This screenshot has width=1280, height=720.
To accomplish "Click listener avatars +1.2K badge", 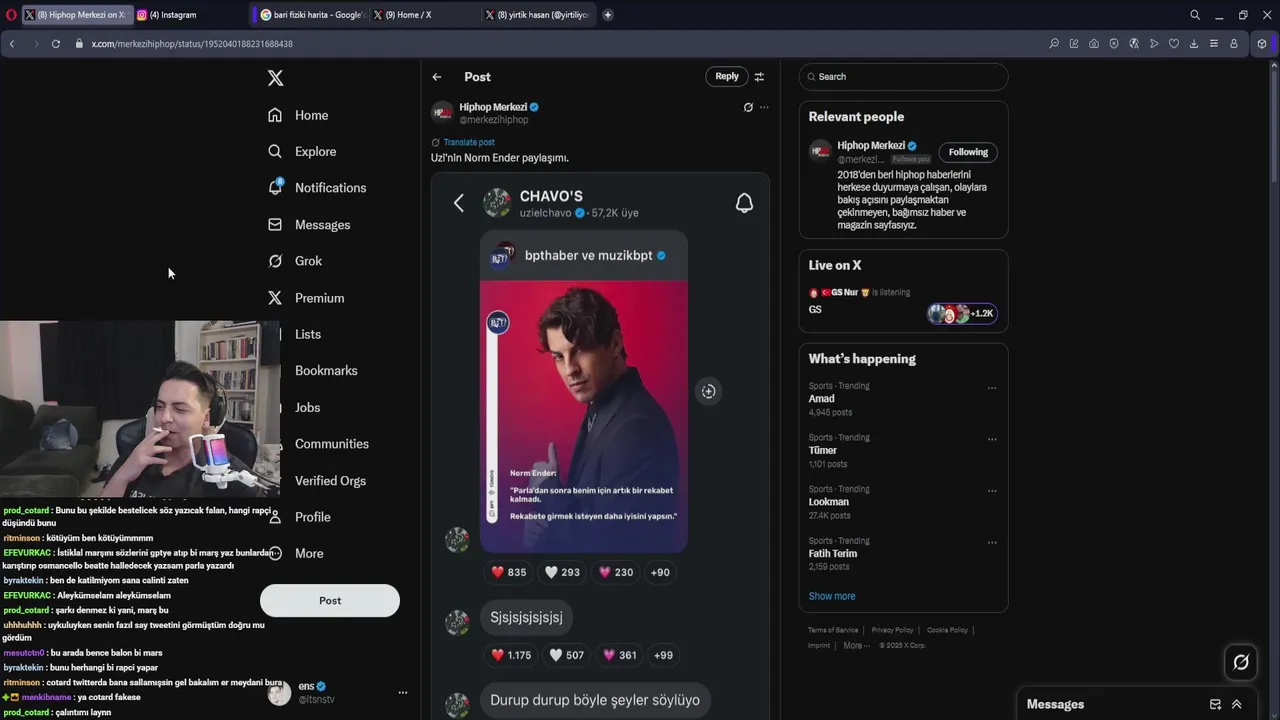I will point(961,313).
